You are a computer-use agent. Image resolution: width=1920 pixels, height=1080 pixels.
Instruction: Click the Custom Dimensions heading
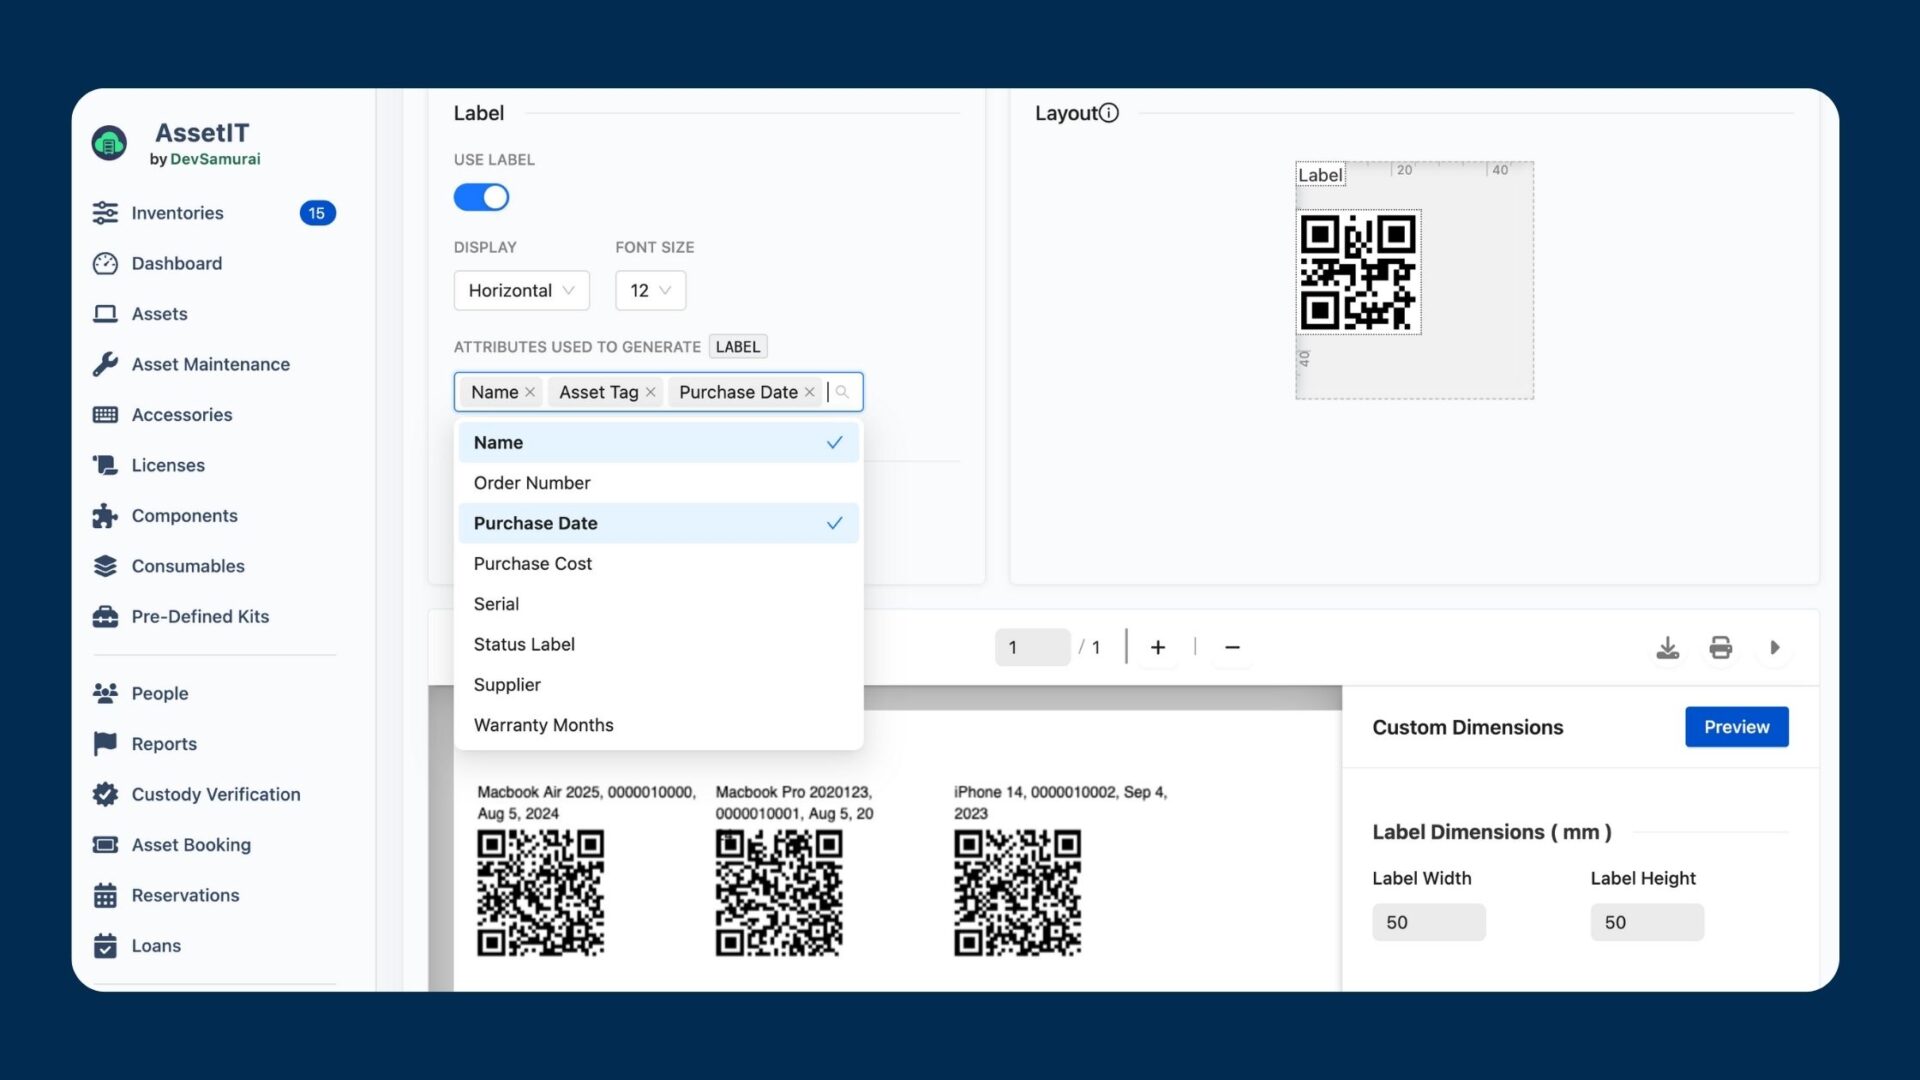(x=1467, y=727)
